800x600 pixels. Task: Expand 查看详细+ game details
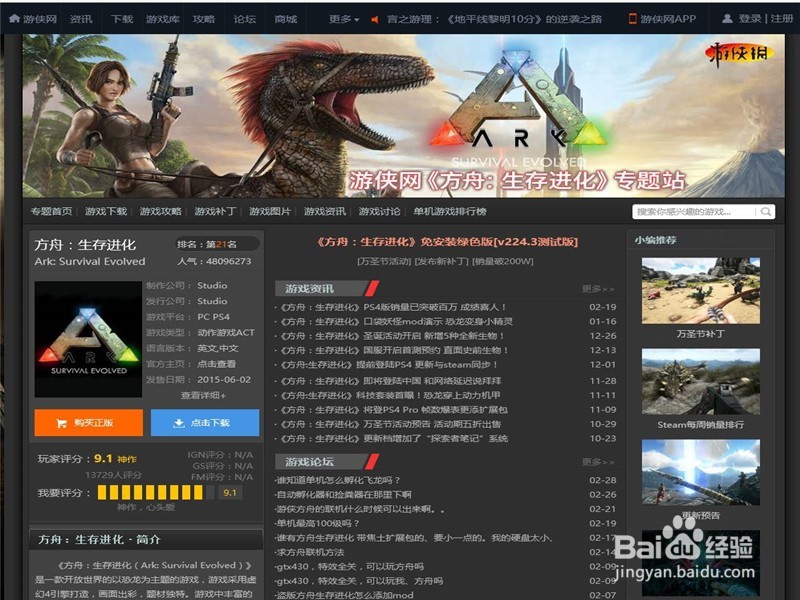click(203, 395)
